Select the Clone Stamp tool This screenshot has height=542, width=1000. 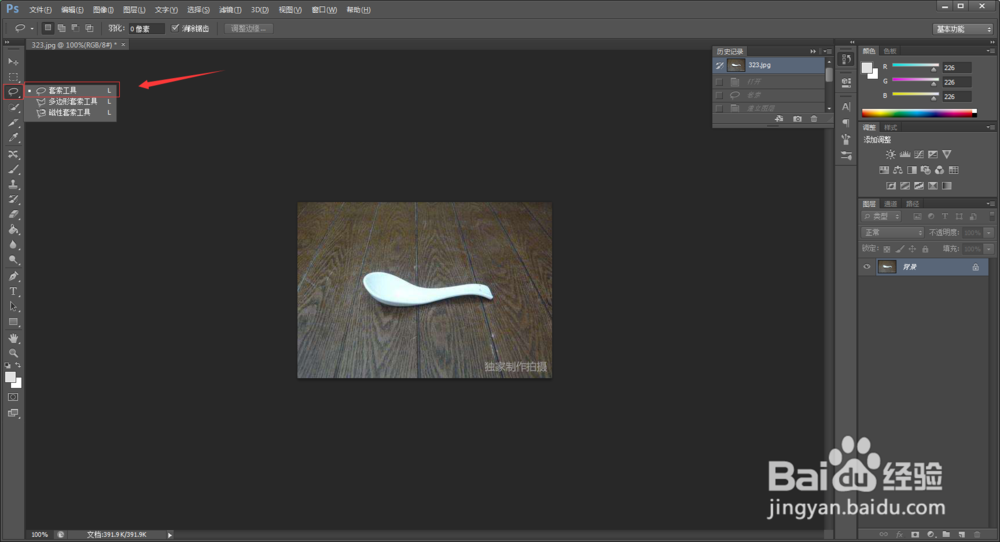tap(13, 184)
